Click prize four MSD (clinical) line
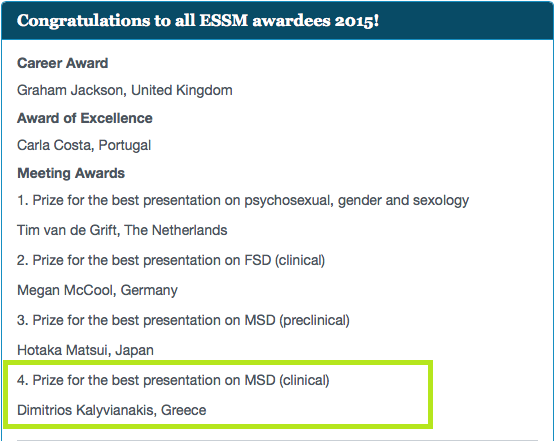 click(173, 380)
